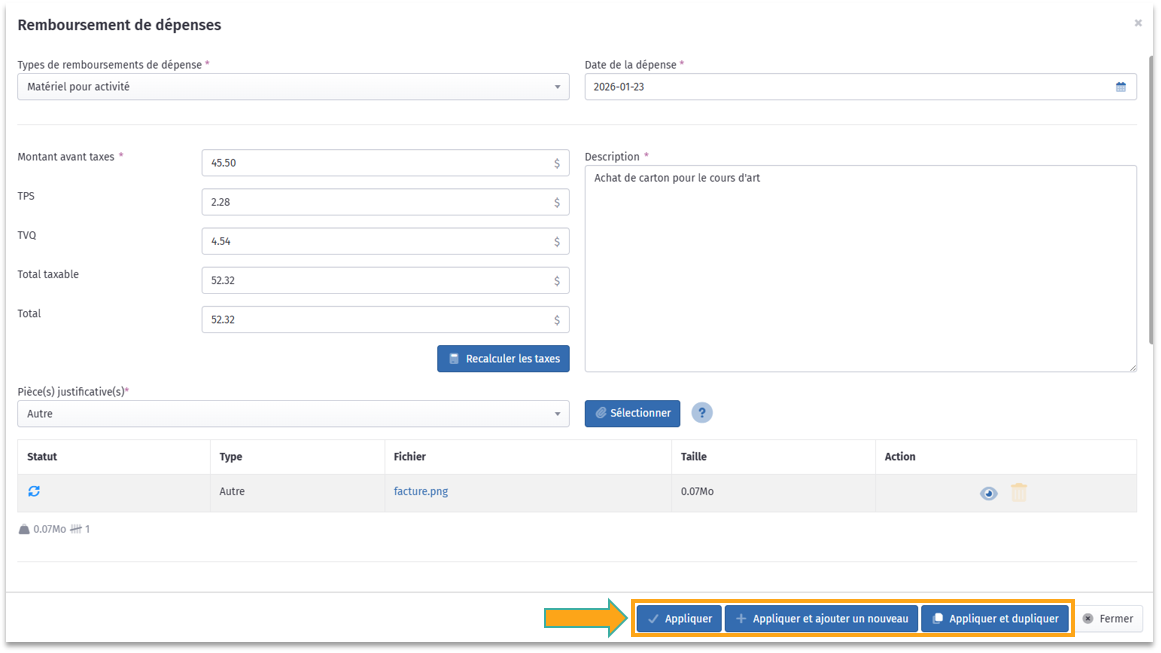Focus the TPS amount field
This screenshot has height=653, width=1161.
click(x=385, y=202)
